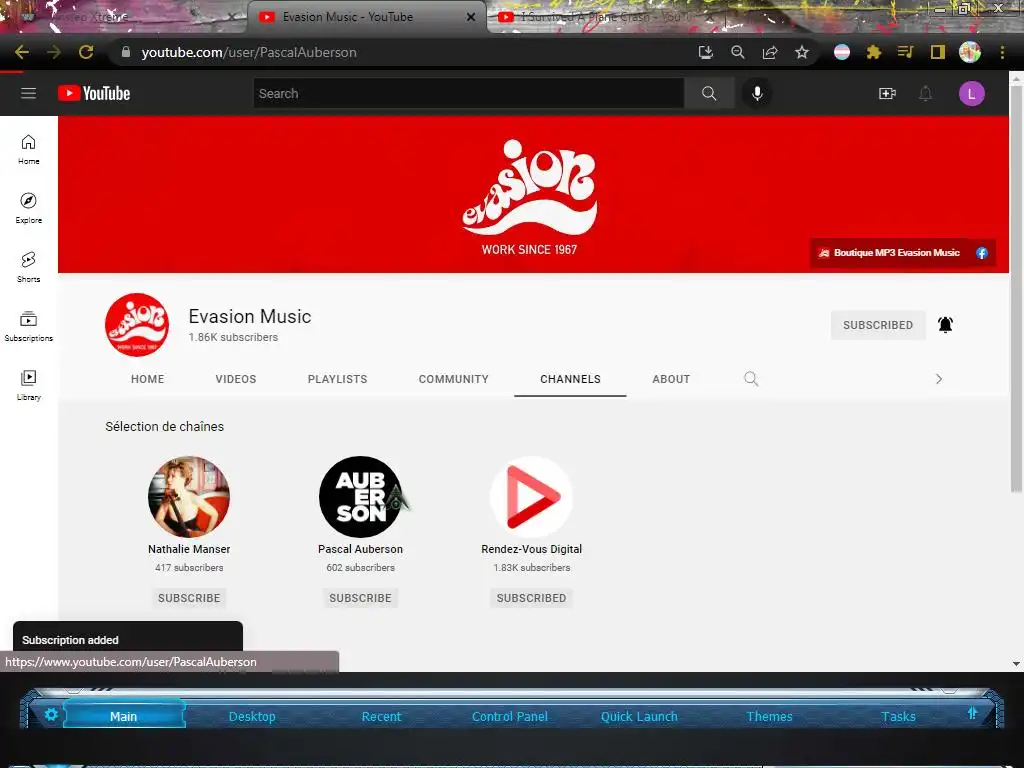Show more channel tabs with the chevron
This screenshot has width=1024, height=768.
coord(938,379)
